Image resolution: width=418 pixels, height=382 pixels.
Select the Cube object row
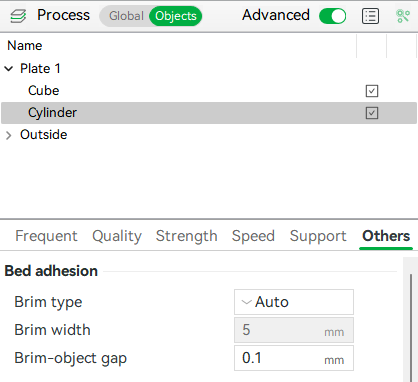tap(209, 91)
